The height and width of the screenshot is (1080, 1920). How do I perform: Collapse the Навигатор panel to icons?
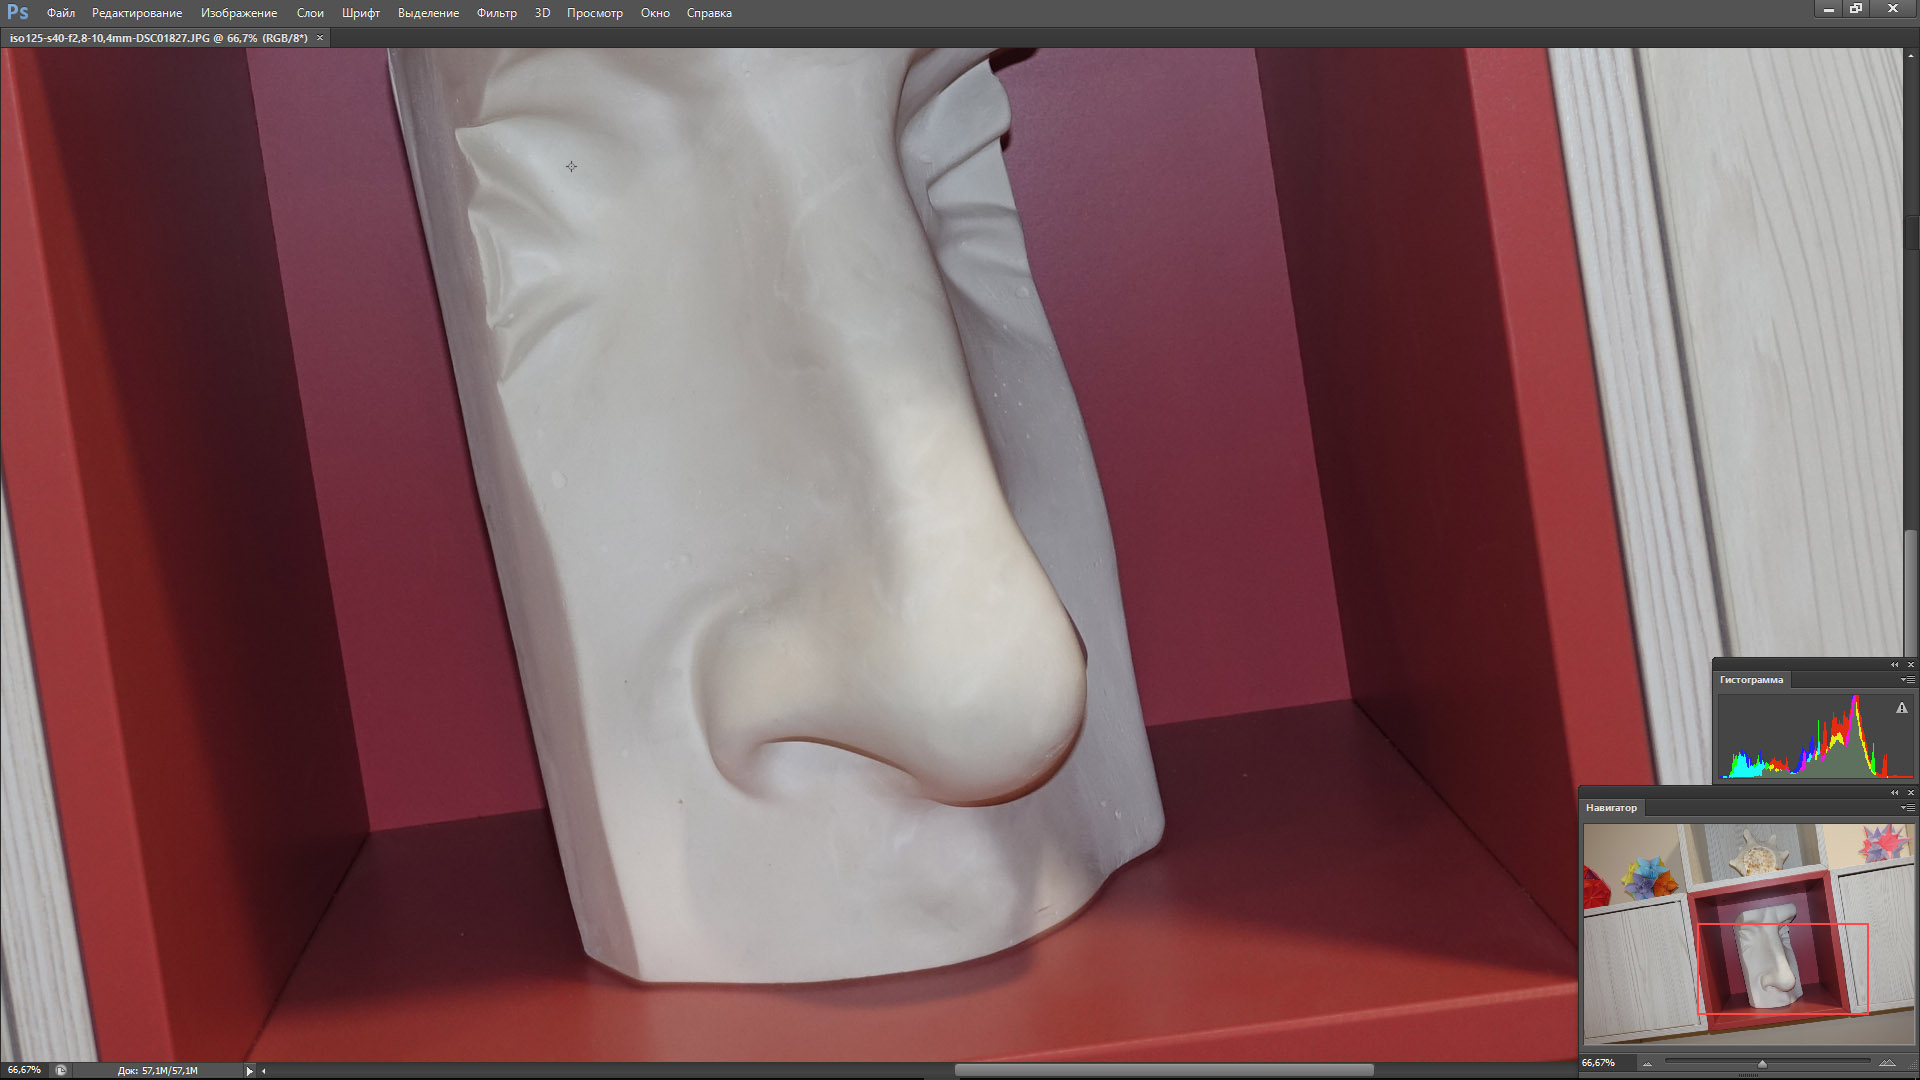[1894, 793]
